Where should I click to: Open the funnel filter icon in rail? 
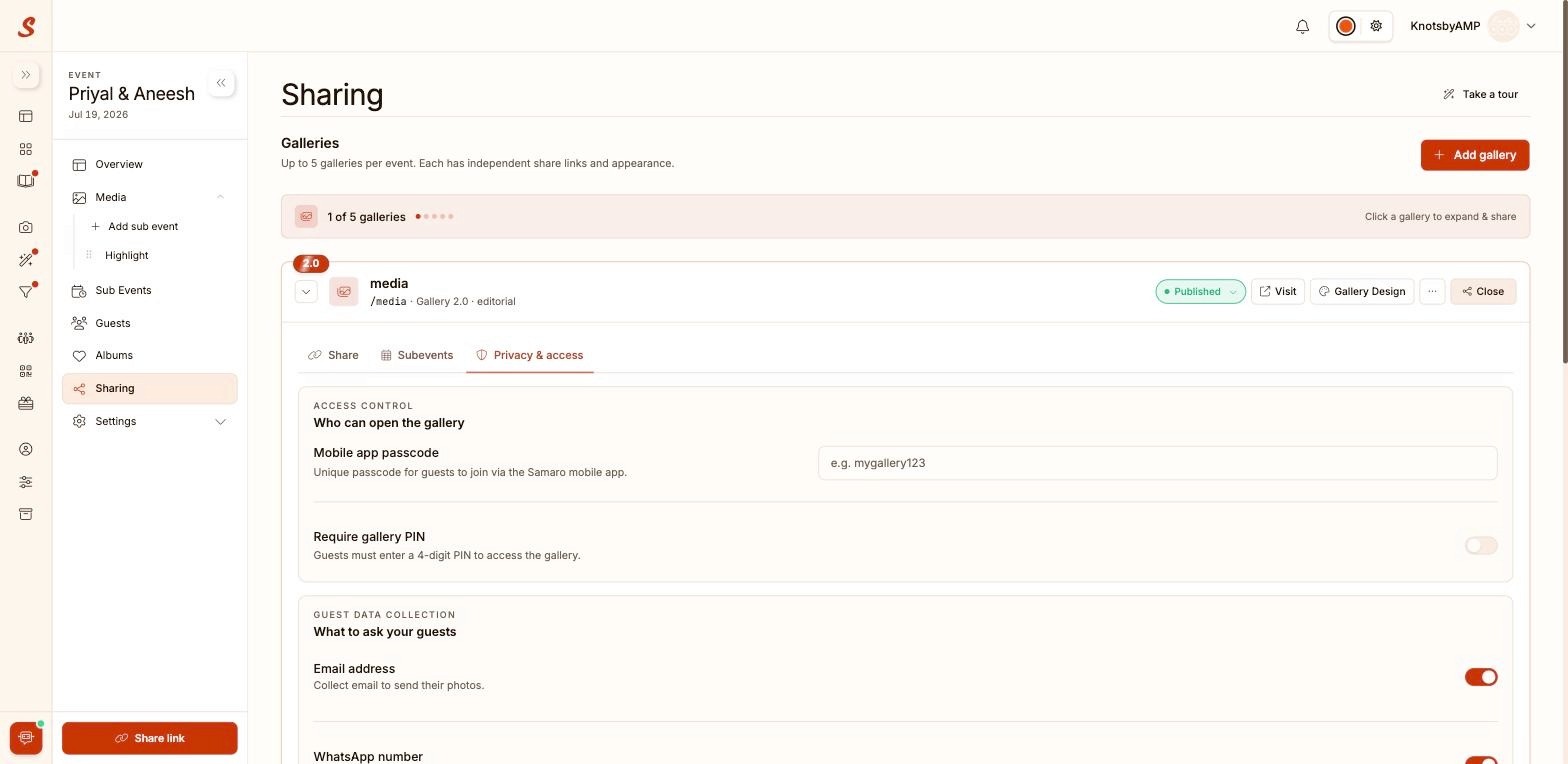[26, 292]
